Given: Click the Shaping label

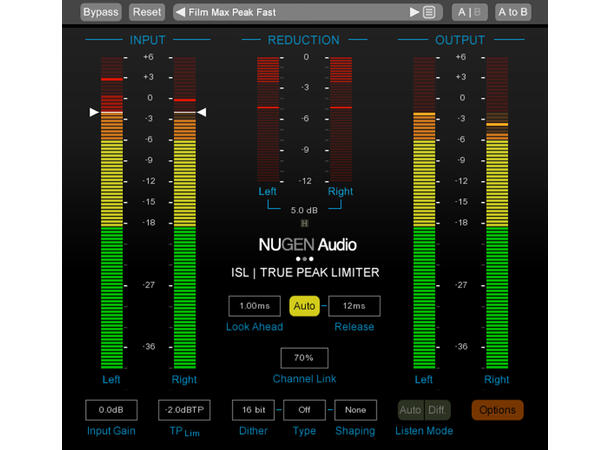Looking at the screenshot, I should pyautogui.click(x=355, y=431).
